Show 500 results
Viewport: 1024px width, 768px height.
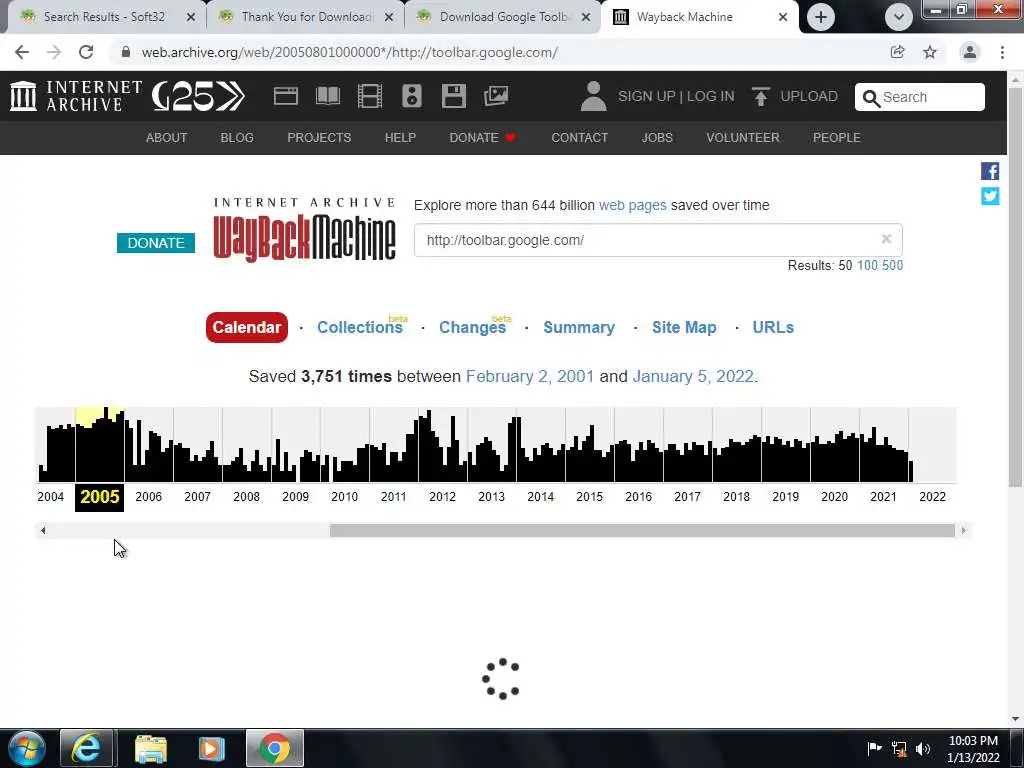tap(892, 265)
